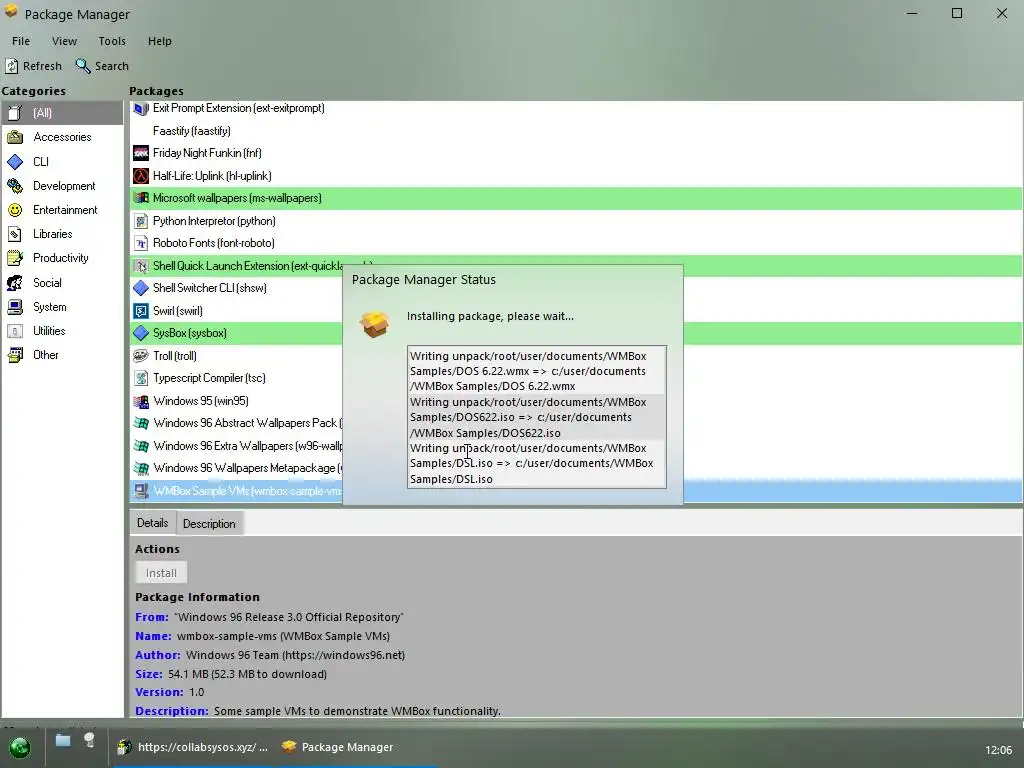The width and height of the screenshot is (1024, 768).
Task: Choose the CLI diamond icon
Action: pyautogui.click(x=15, y=161)
